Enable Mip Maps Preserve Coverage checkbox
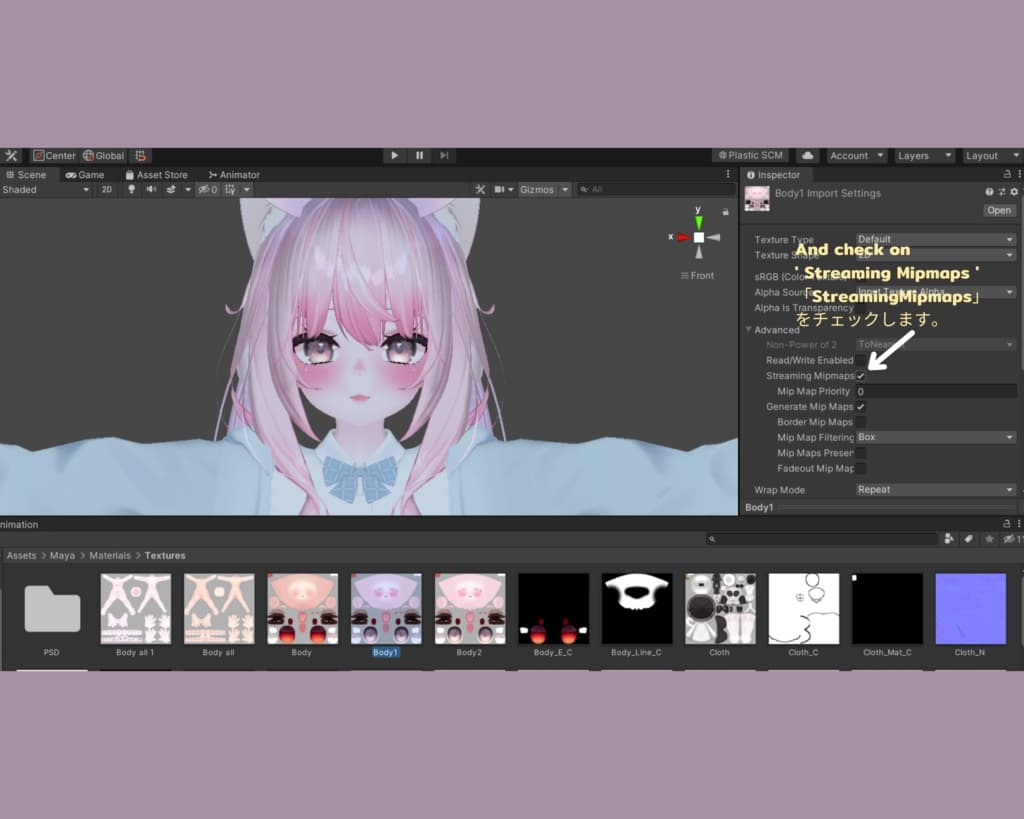Viewport: 1024px width, 819px height. pyautogui.click(x=861, y=453)
